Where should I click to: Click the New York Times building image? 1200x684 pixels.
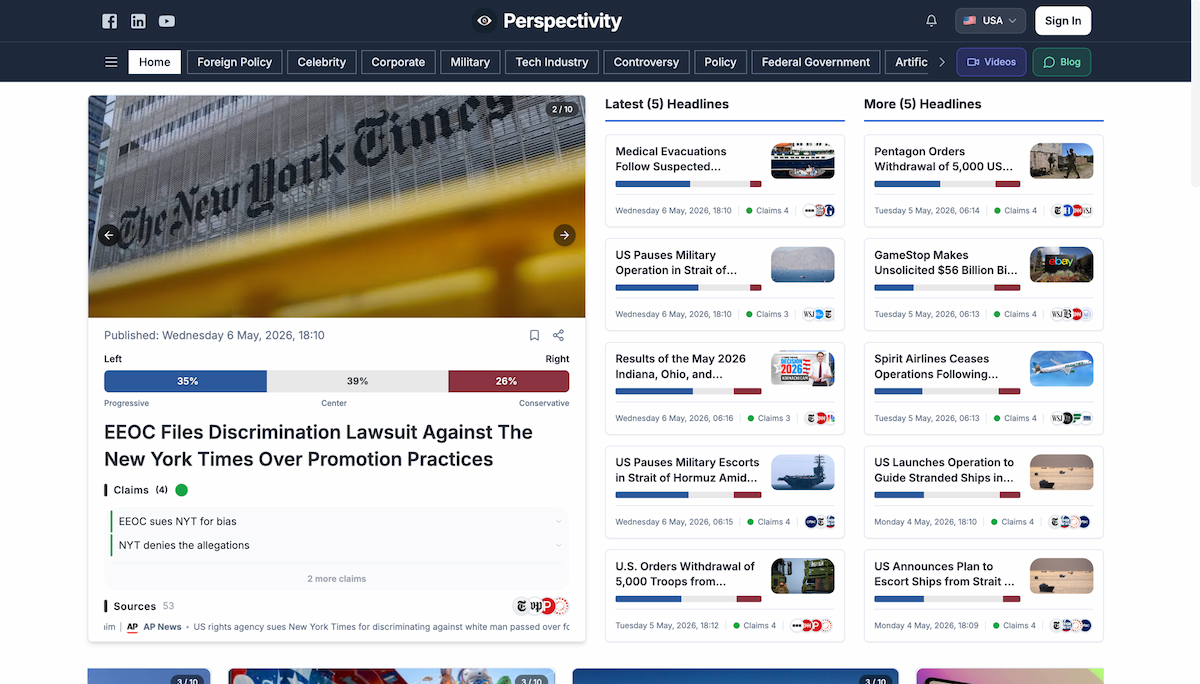click(x=337, y=207)
